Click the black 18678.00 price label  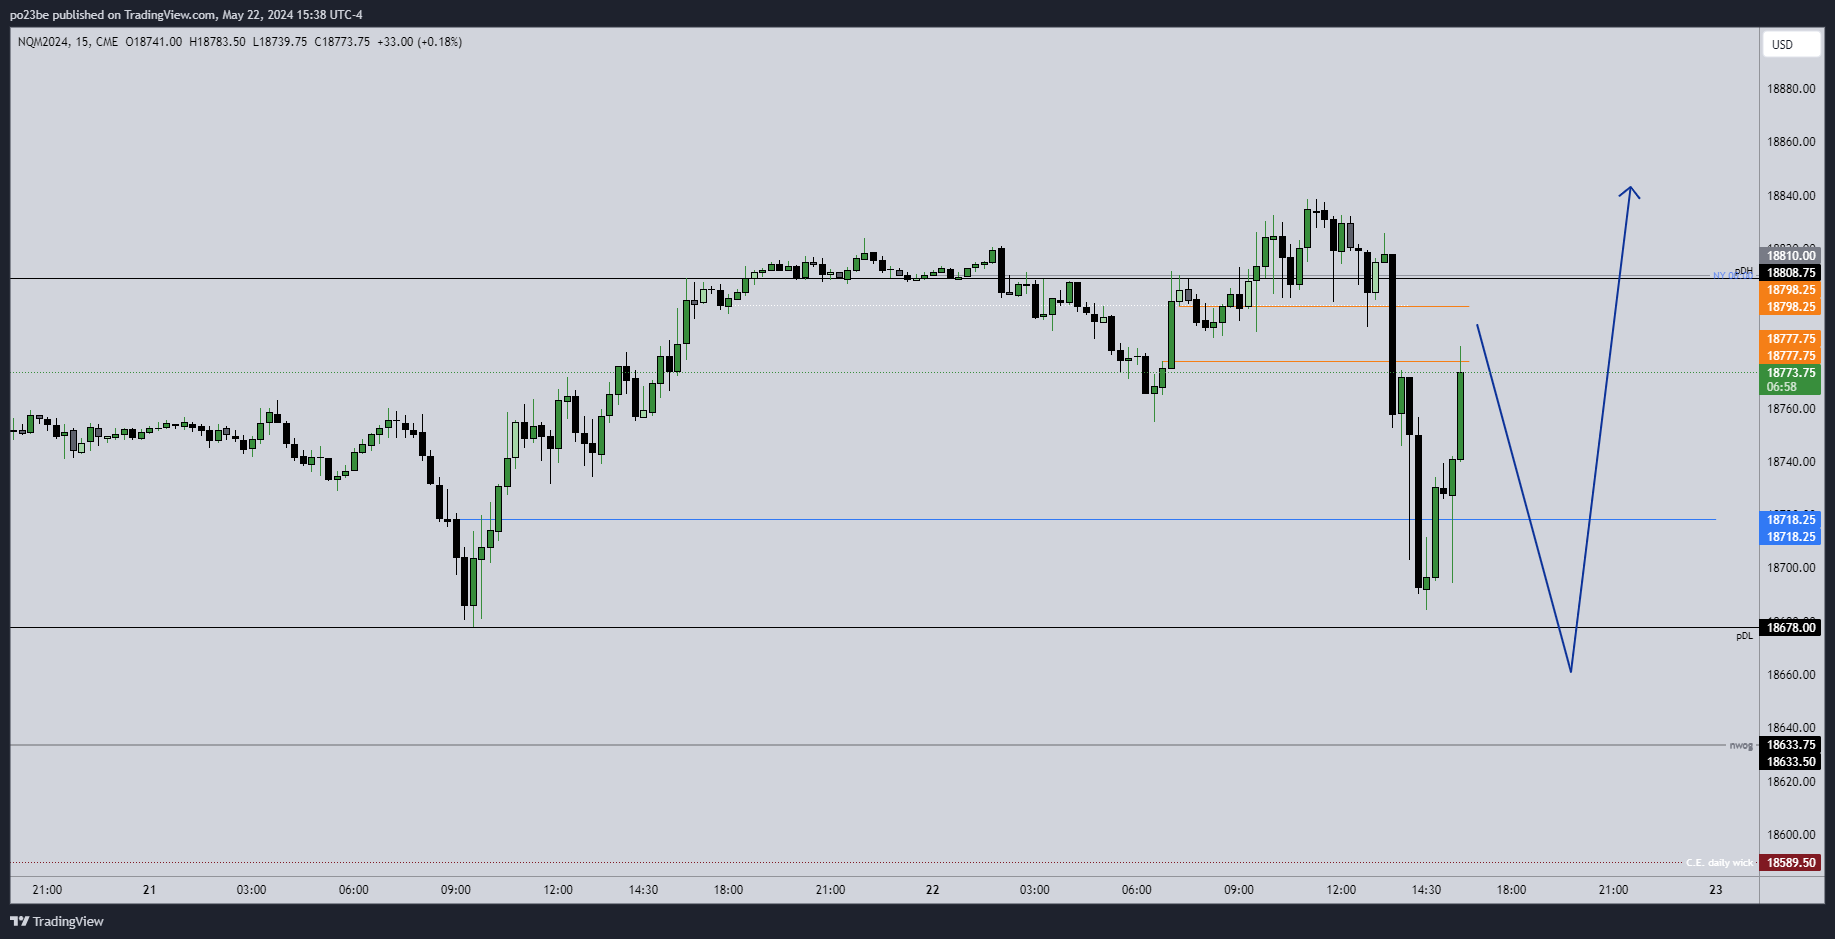1790,628
